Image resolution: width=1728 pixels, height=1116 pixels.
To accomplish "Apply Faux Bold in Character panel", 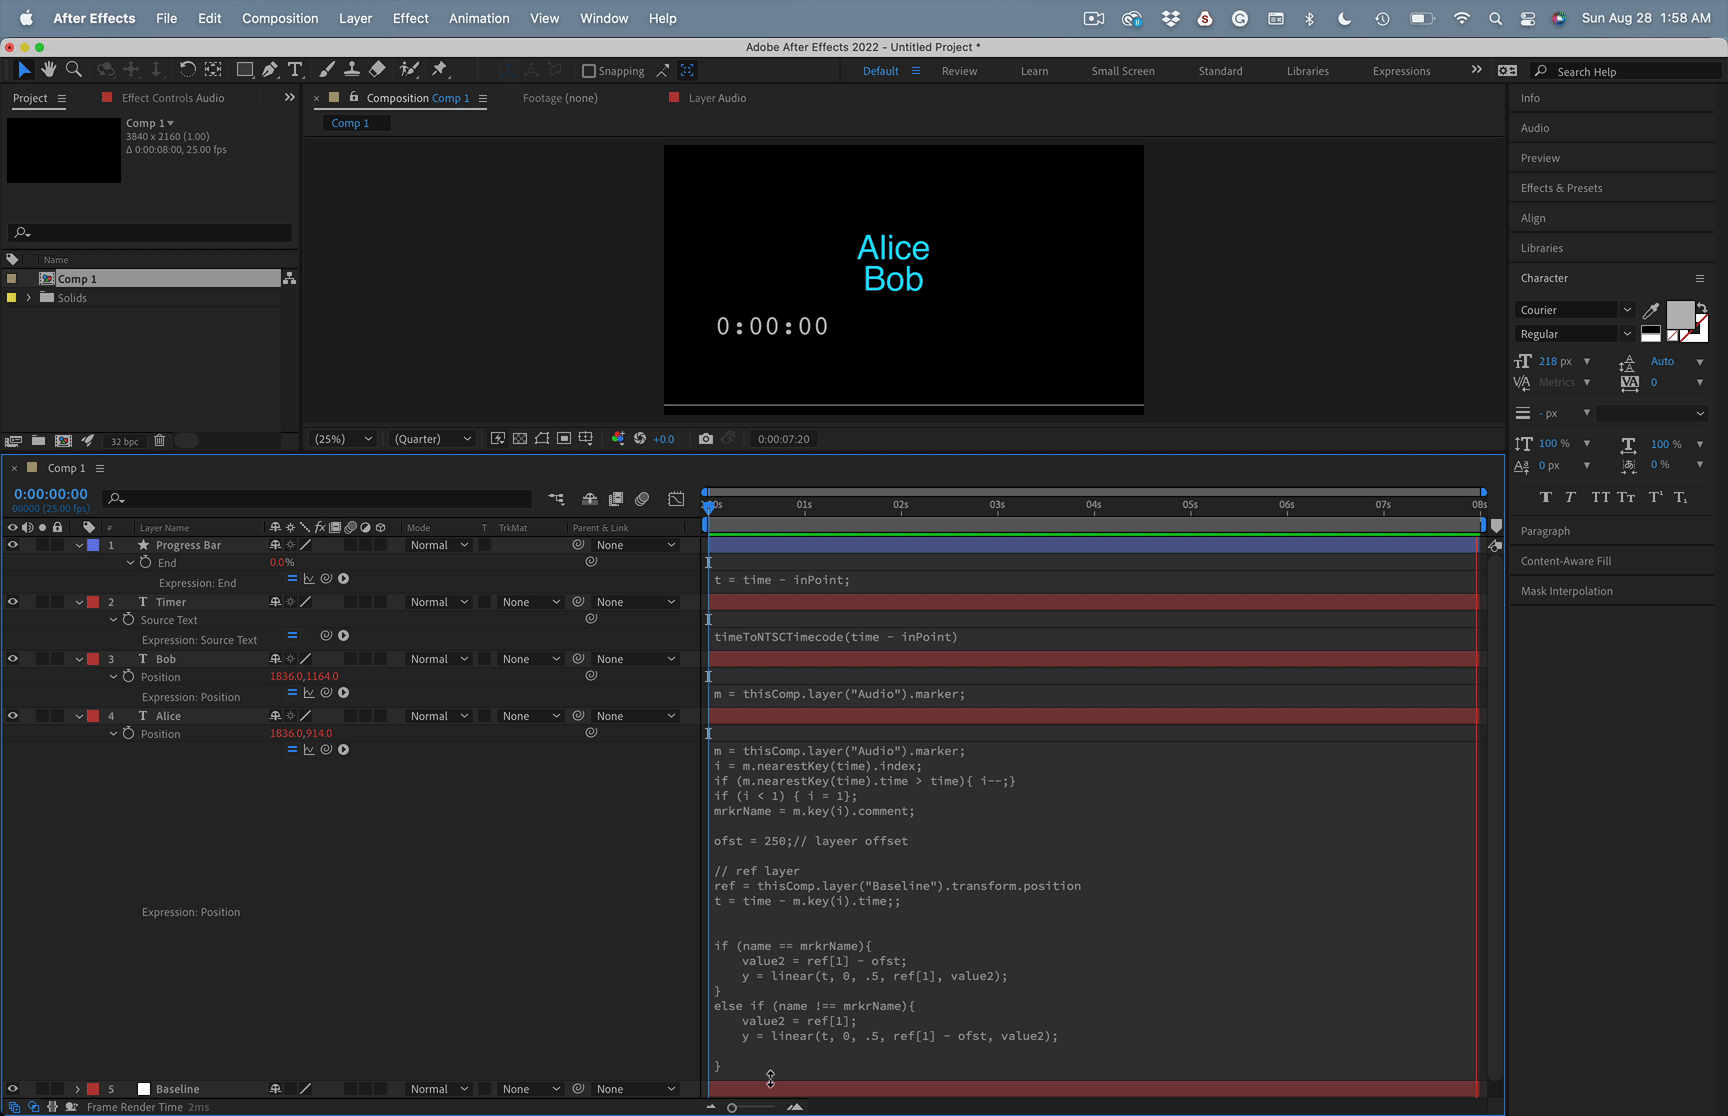I will click(x=1546, y=497).
